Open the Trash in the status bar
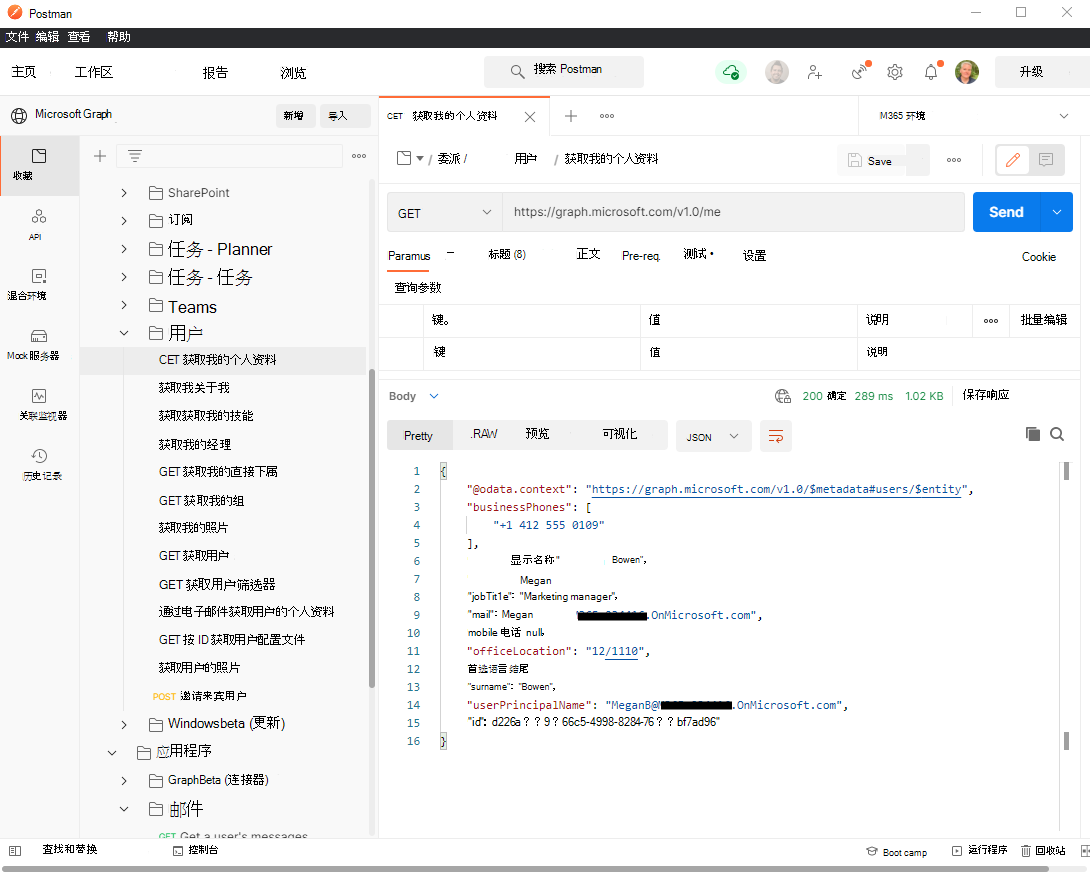Screen dimensions: 1090x874 click(1043, 850)
